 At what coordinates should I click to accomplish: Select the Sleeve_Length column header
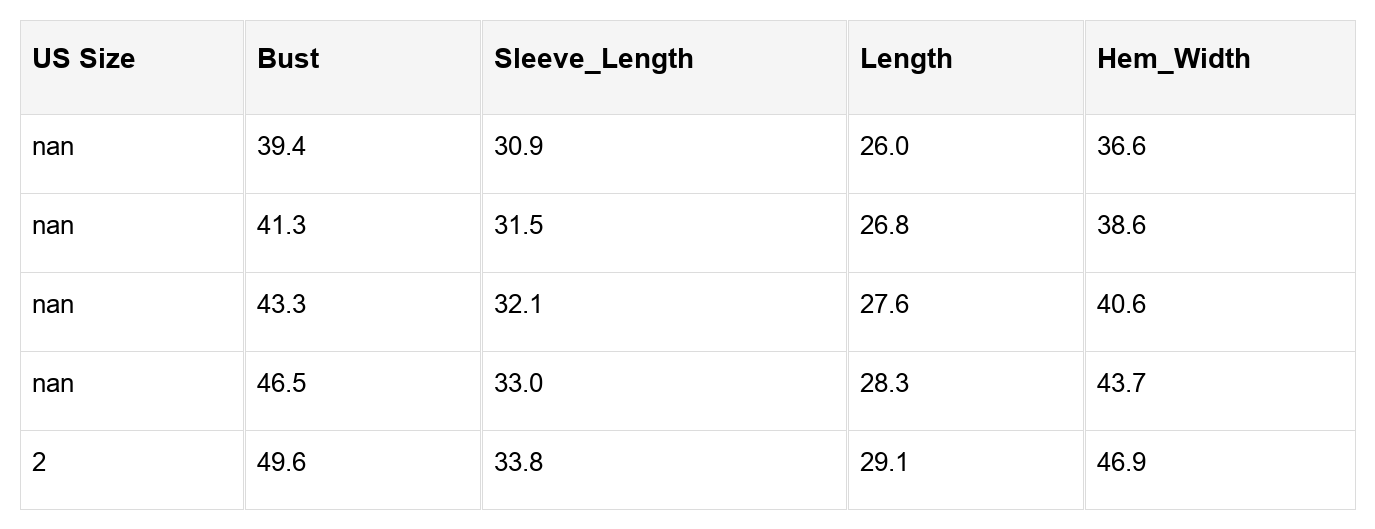(593, 59)
